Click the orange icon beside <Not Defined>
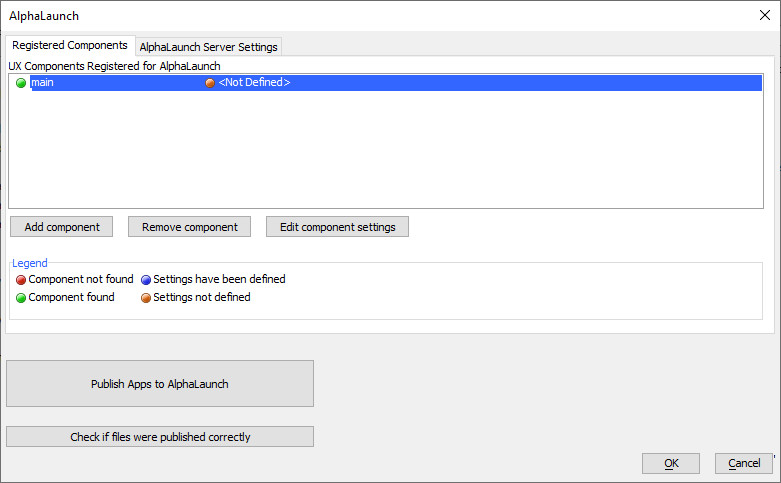The height and width of the screenshot is (483, 781). (x=210, y=83)
